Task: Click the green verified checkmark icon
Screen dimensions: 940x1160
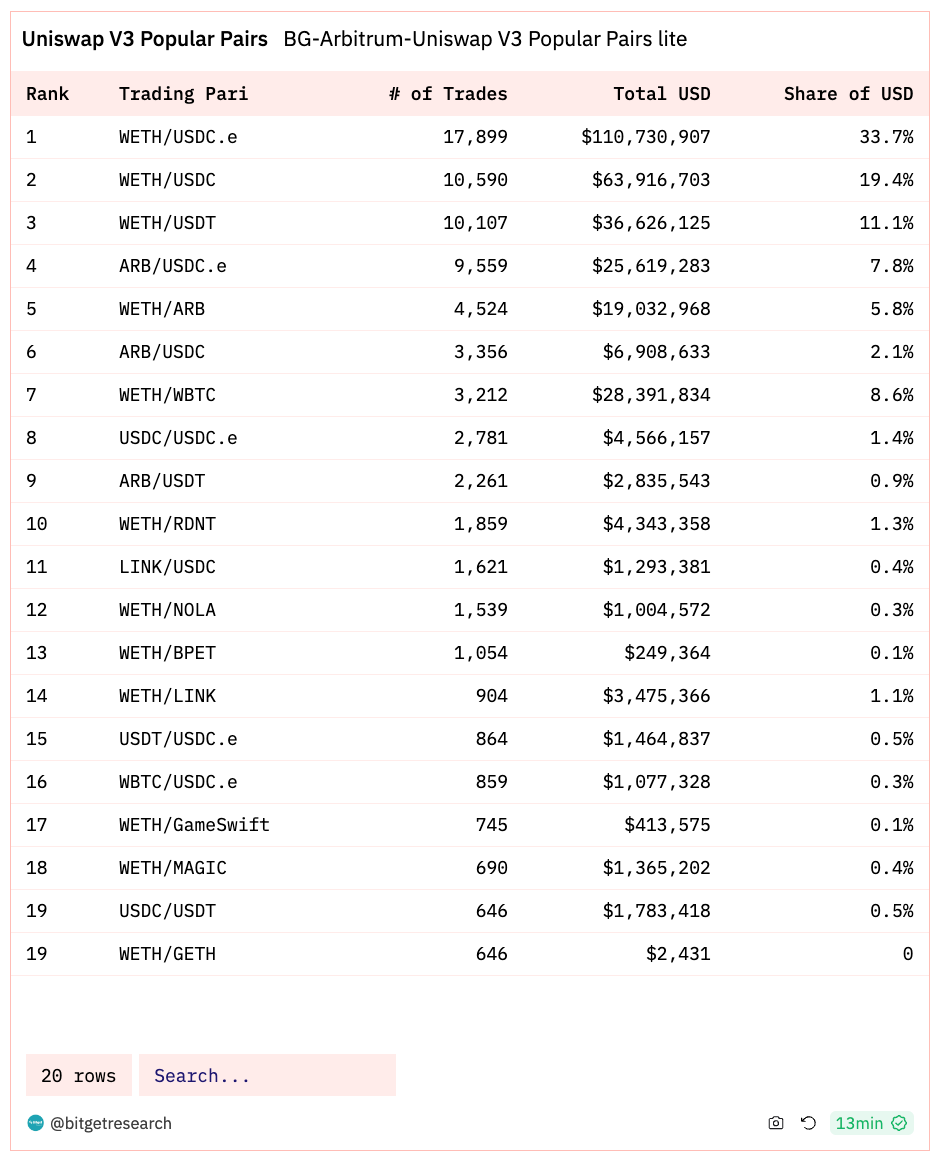Action: (x=899, y=1123)
